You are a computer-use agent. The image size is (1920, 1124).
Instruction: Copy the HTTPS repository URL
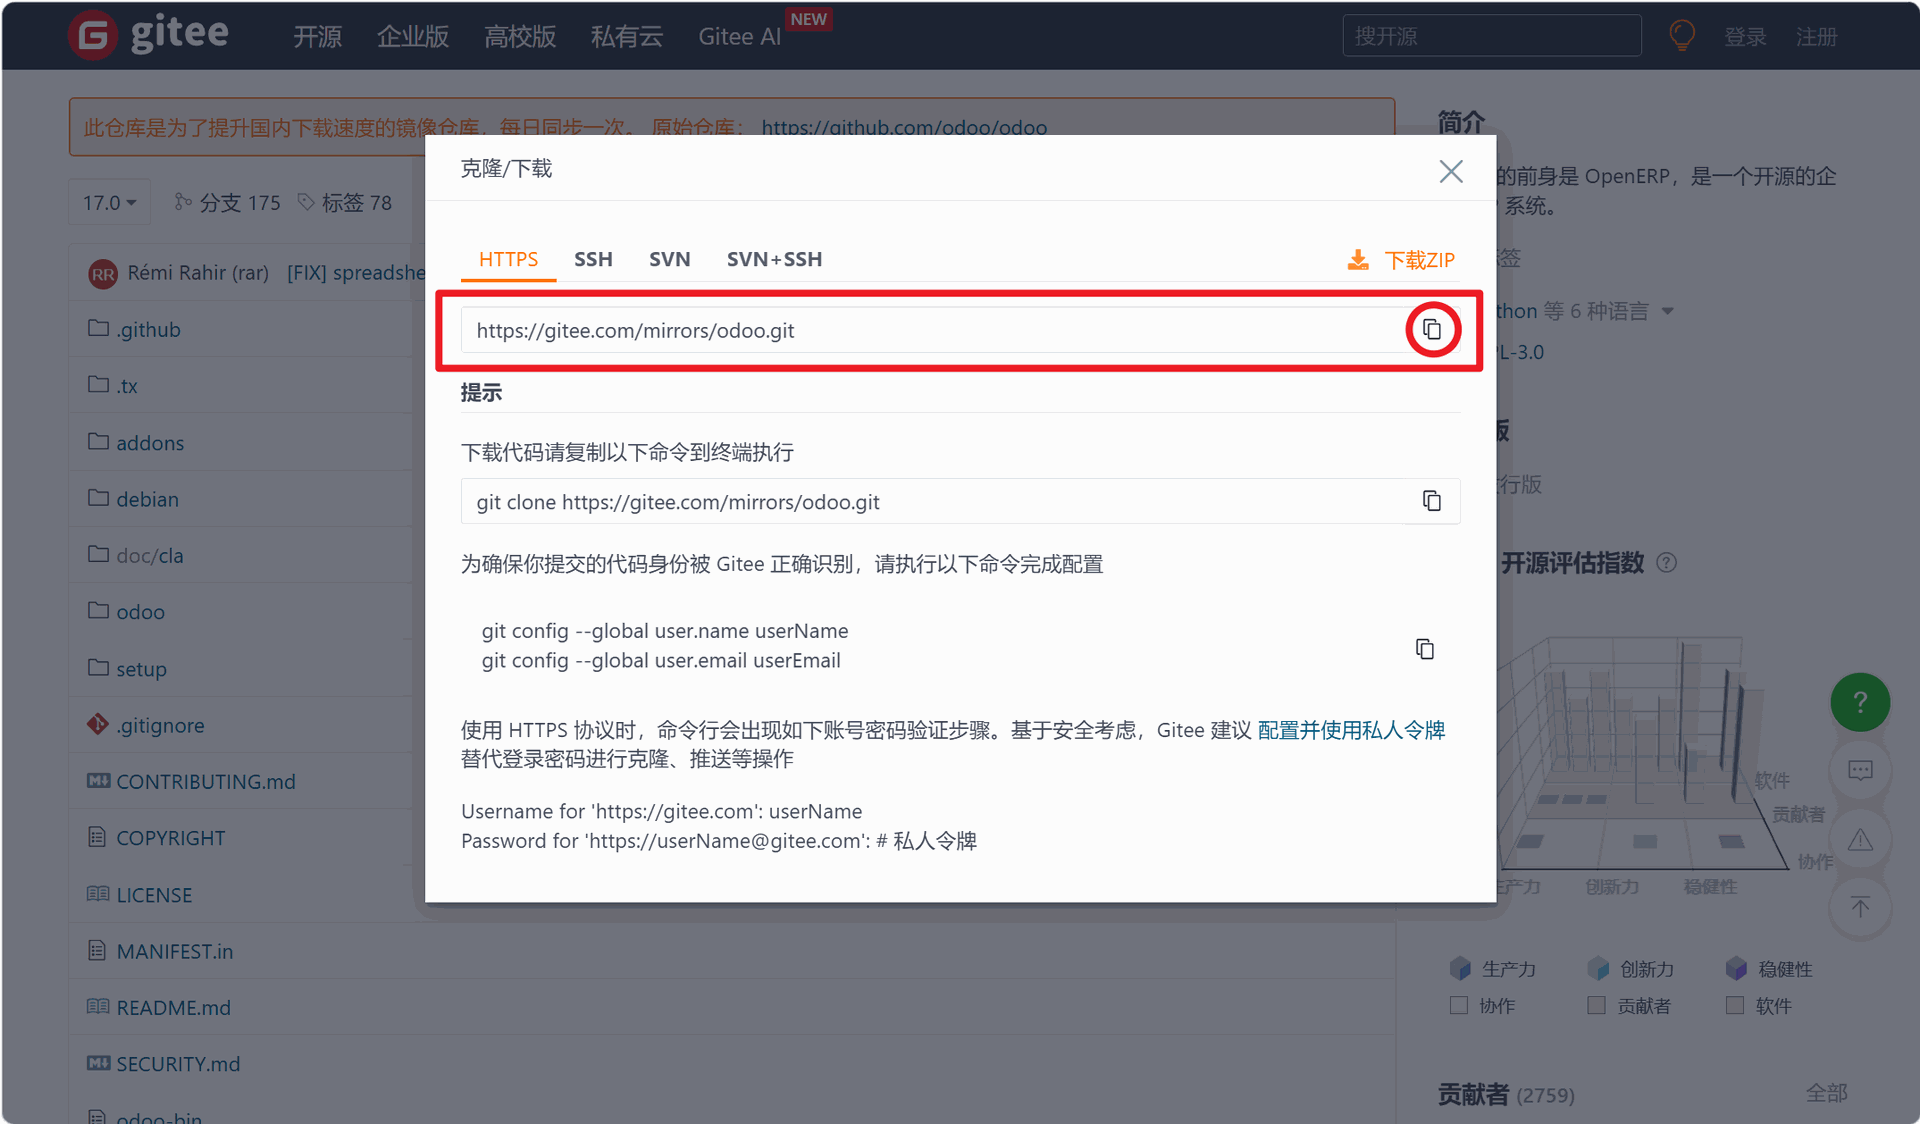coord(1432,329)
